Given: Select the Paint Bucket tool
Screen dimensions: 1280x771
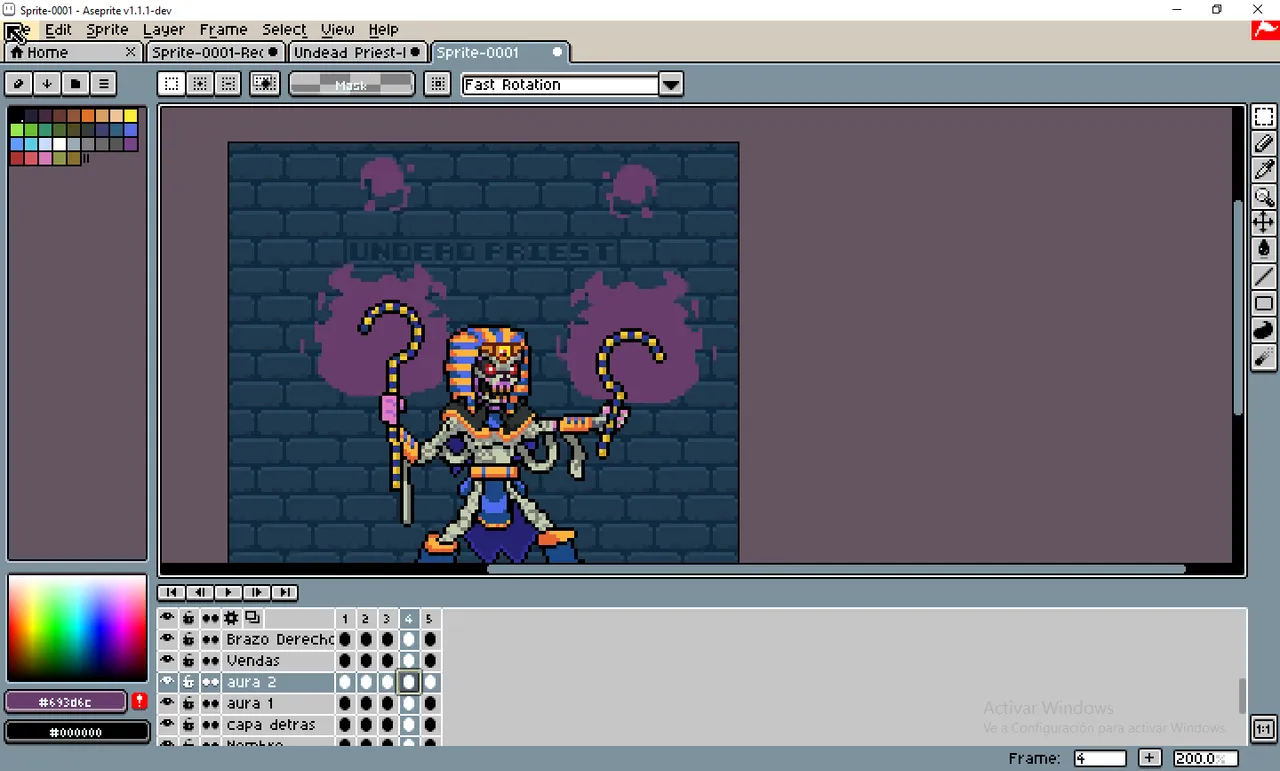Looking at the screenshot, I should coord(1264,249).
